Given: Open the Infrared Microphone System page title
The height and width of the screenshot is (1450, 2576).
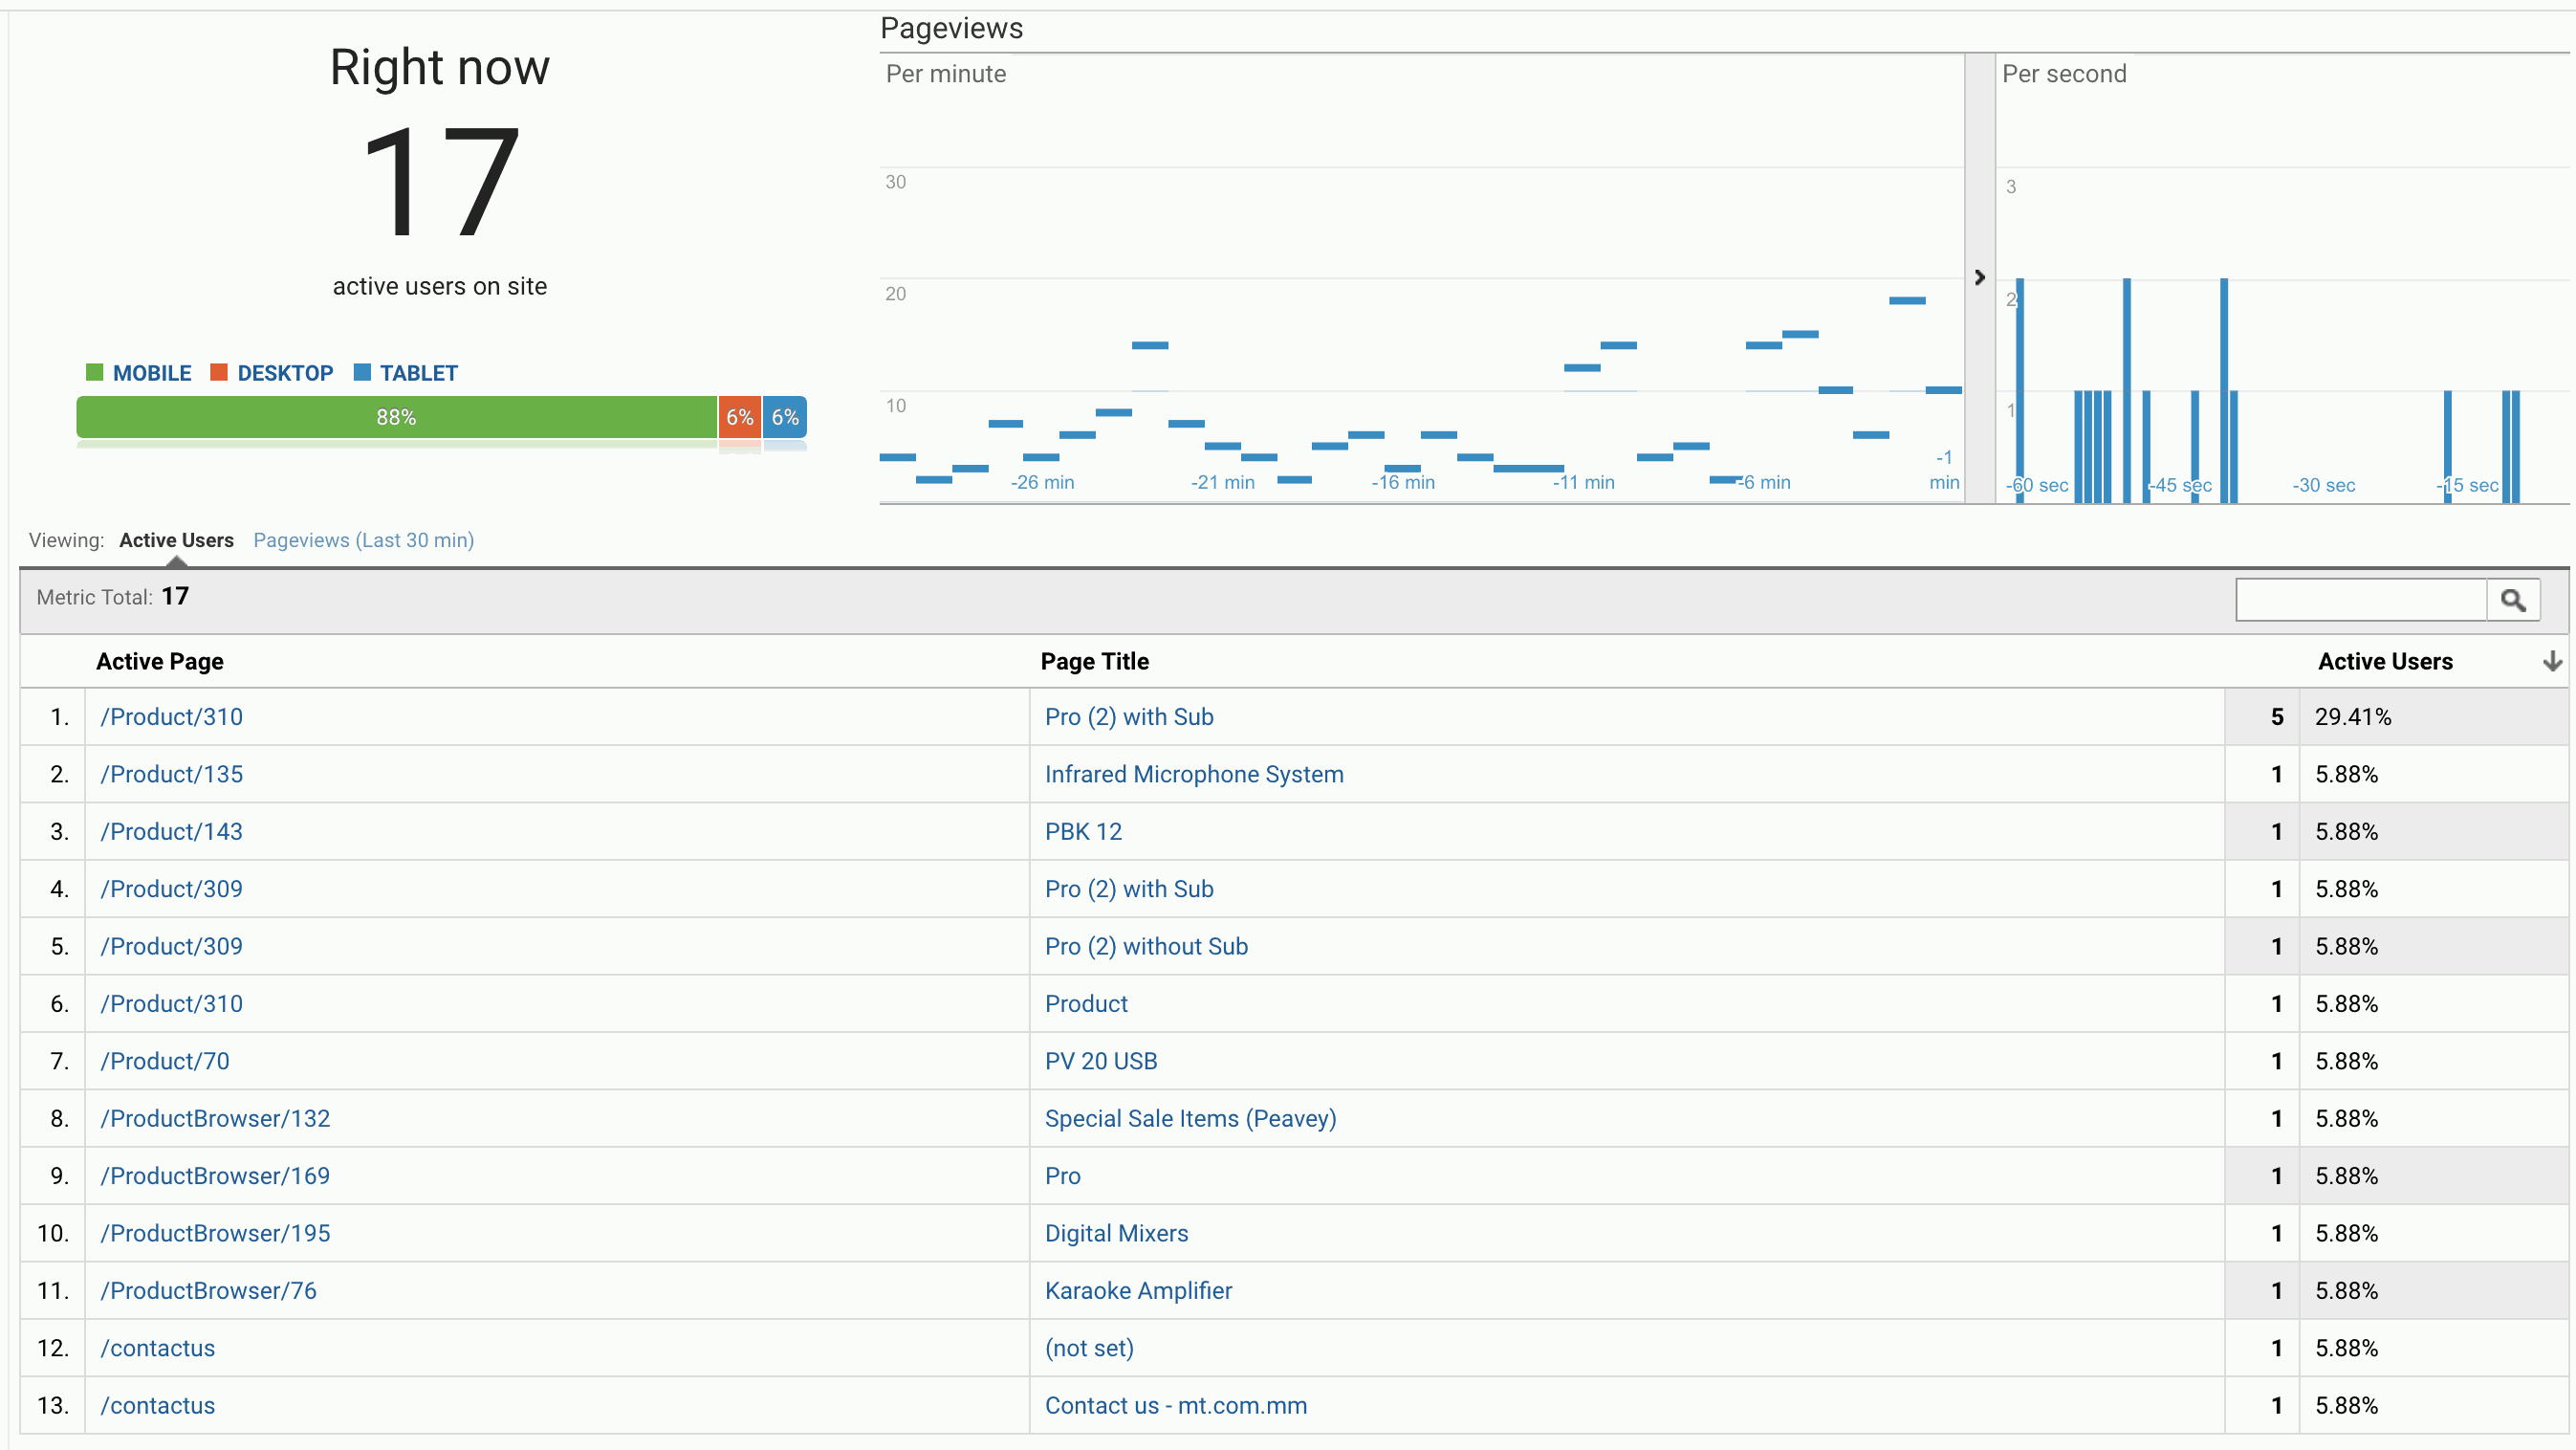Looking at the screenshot, I should (x=1194, y=773).
